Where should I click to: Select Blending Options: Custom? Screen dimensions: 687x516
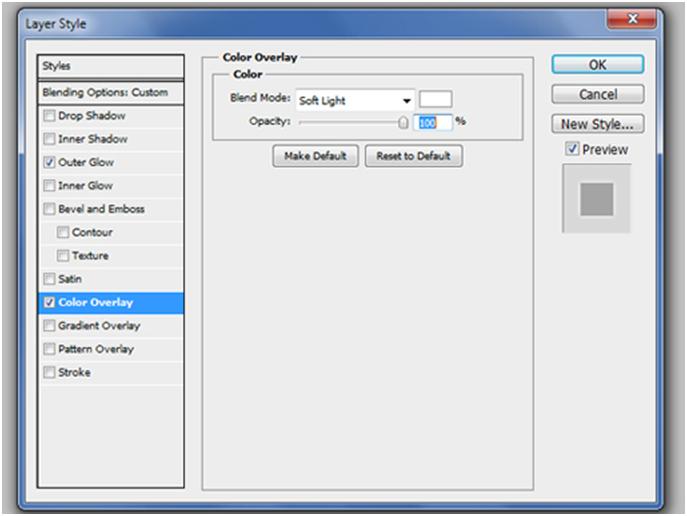[111, 92]
